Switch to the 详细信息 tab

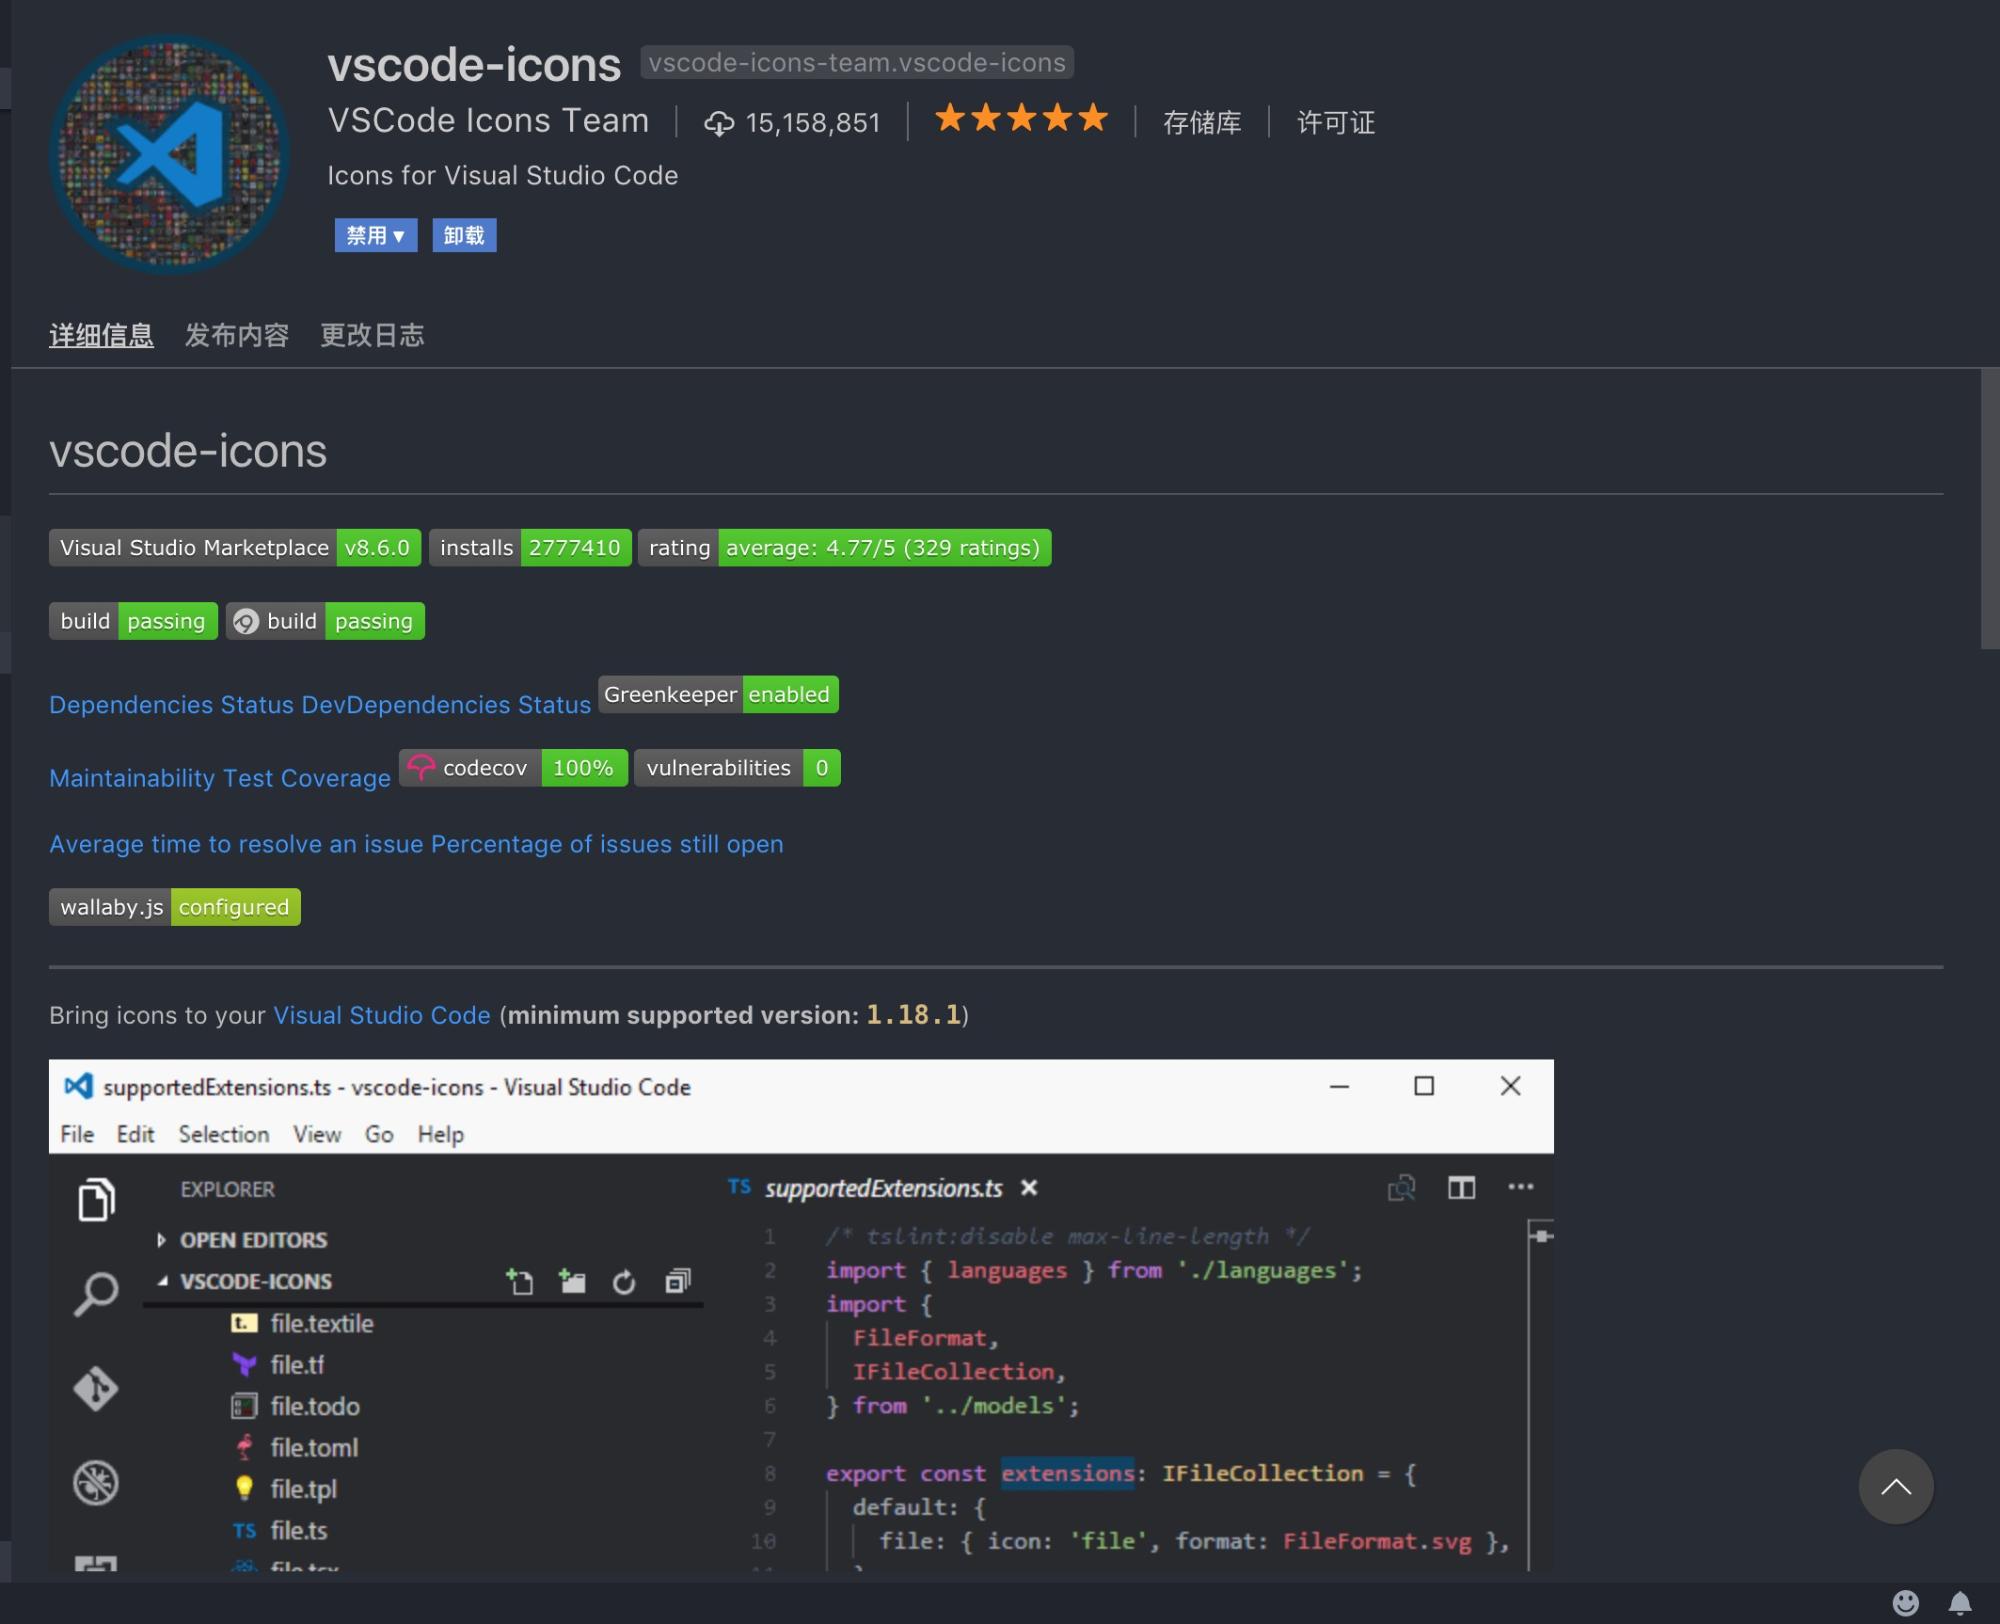tap(101, 335)
